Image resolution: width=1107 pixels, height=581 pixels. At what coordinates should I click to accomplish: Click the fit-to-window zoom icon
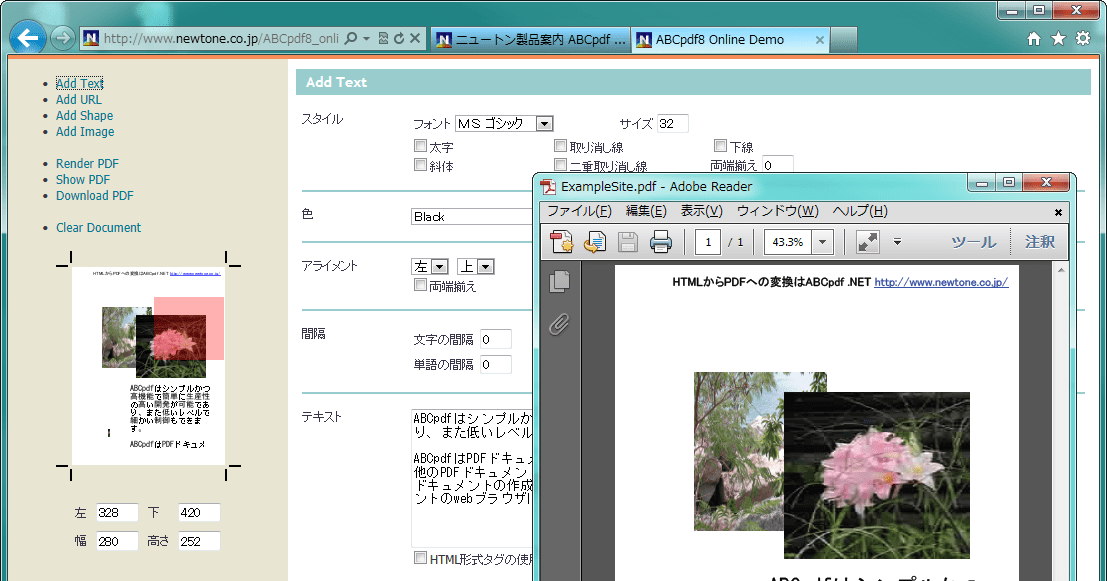pyautogui.click(x=866, y=241)
